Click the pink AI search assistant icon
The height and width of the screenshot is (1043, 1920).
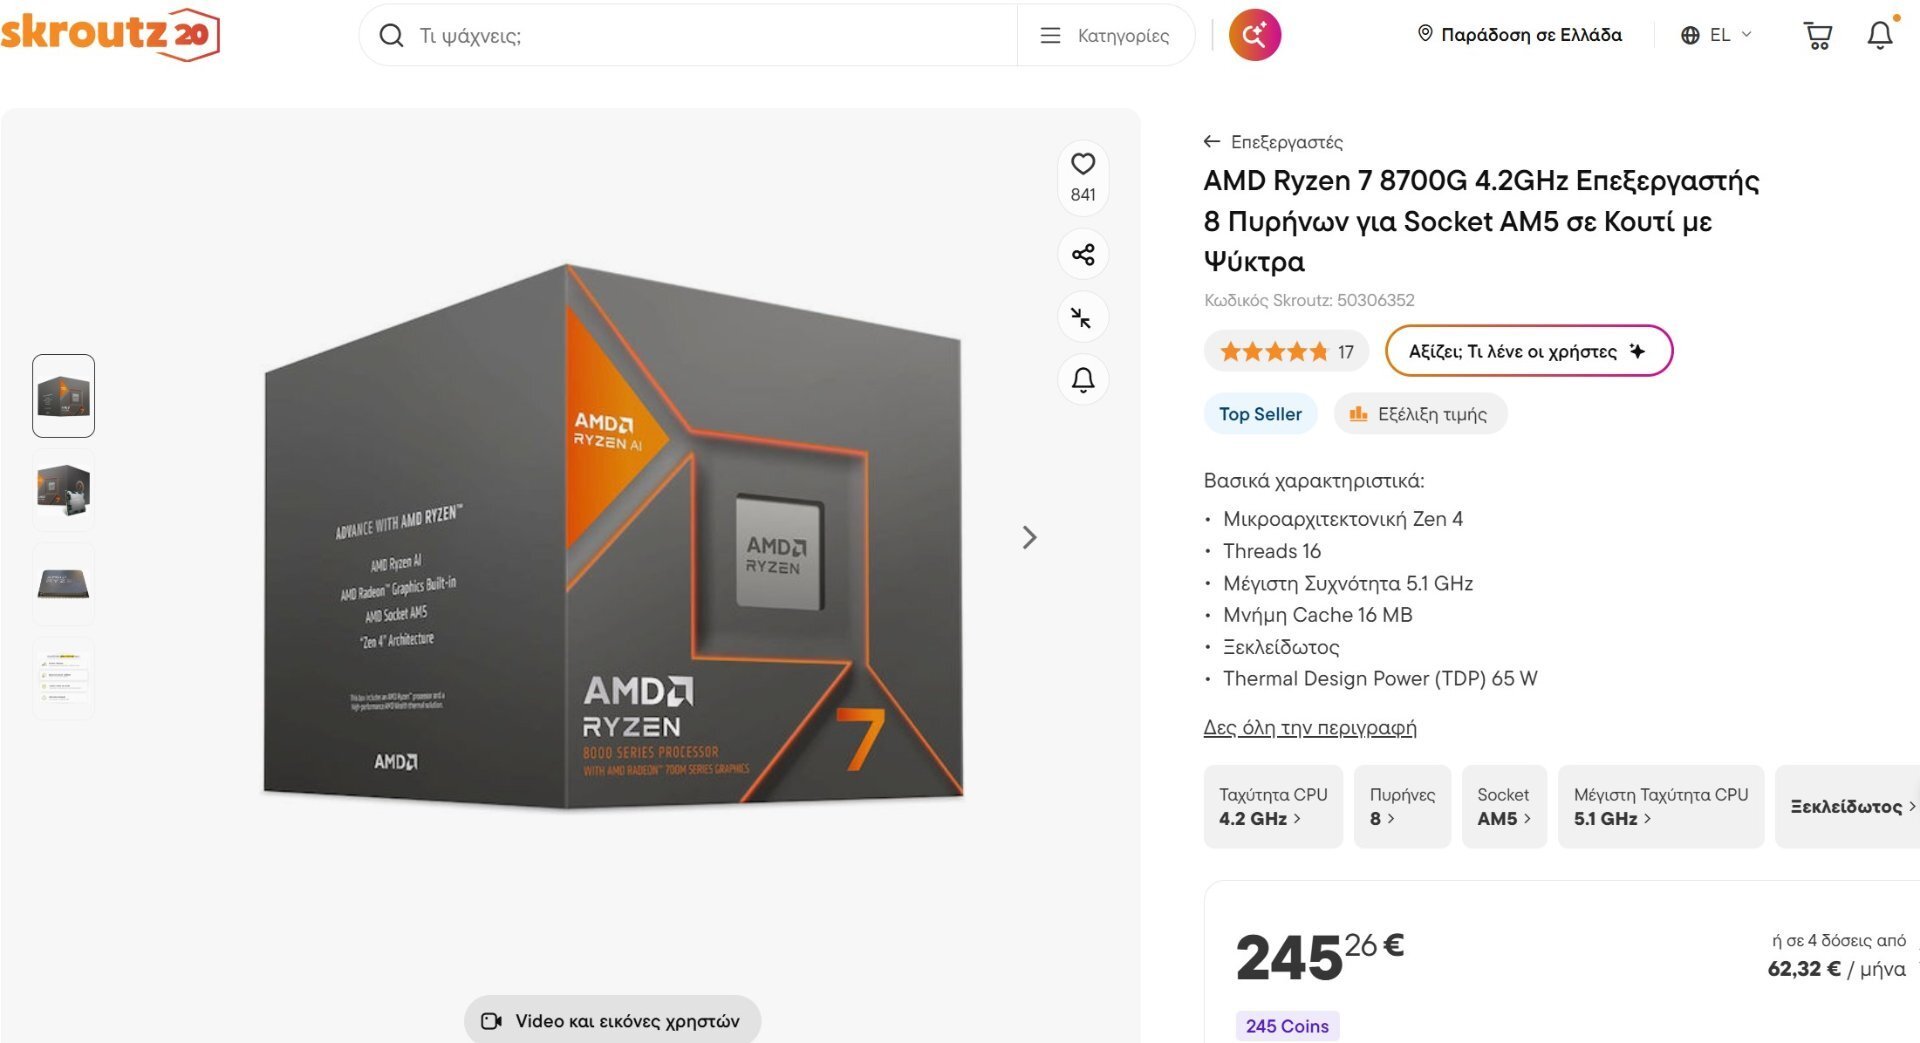[1255, 35]
